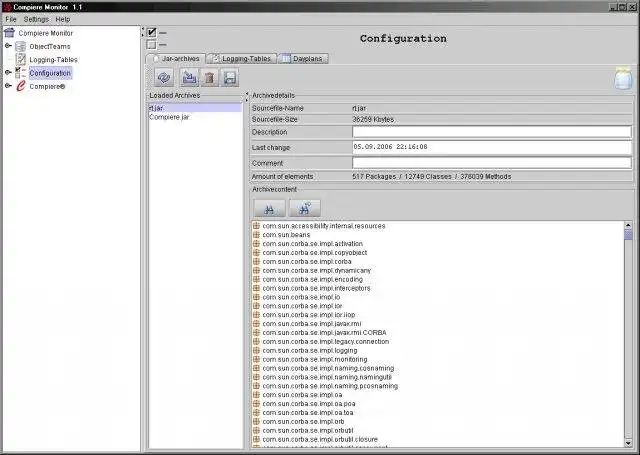This screenshot has width=640, height=455.
Task: Click the import jar archive button
Action: pos(189,77)
